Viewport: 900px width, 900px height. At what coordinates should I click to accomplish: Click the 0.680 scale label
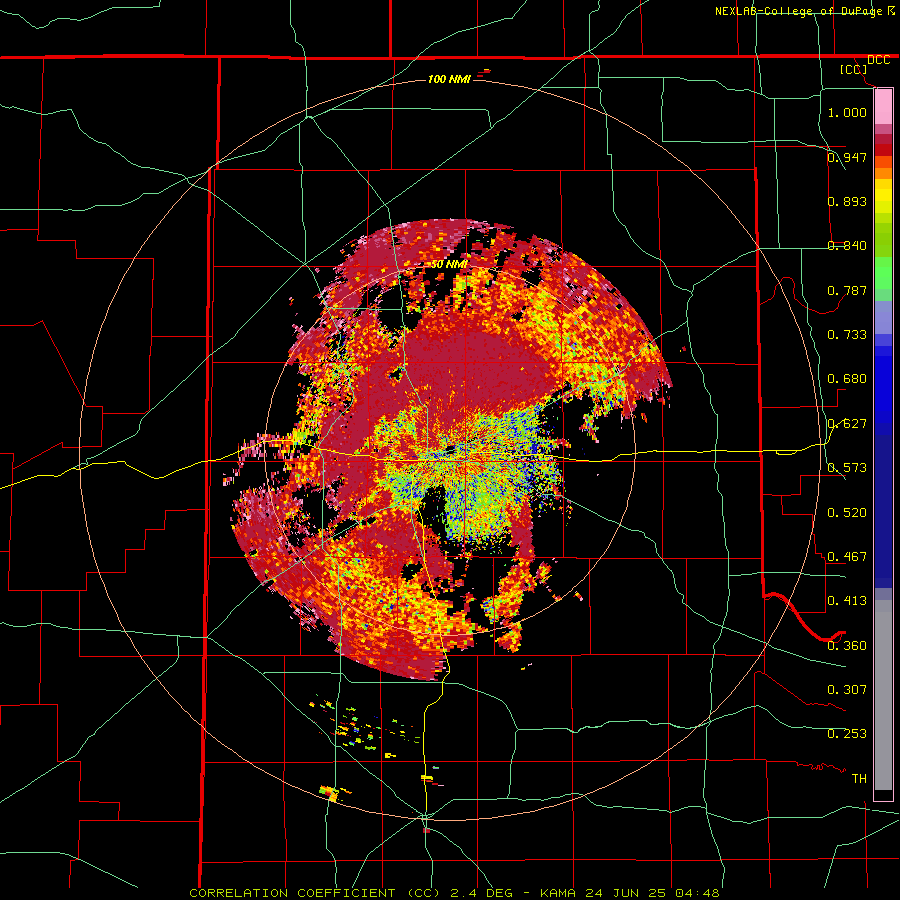[x=847, y=379]
